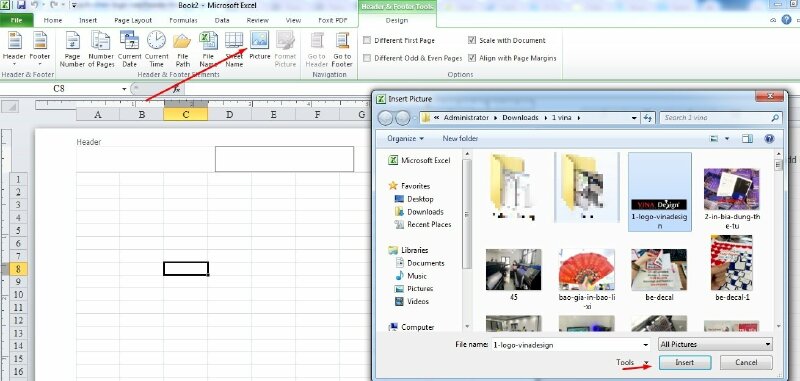Insert File Name element
Screen dimensions: 800x381
(x=208, y=49)
